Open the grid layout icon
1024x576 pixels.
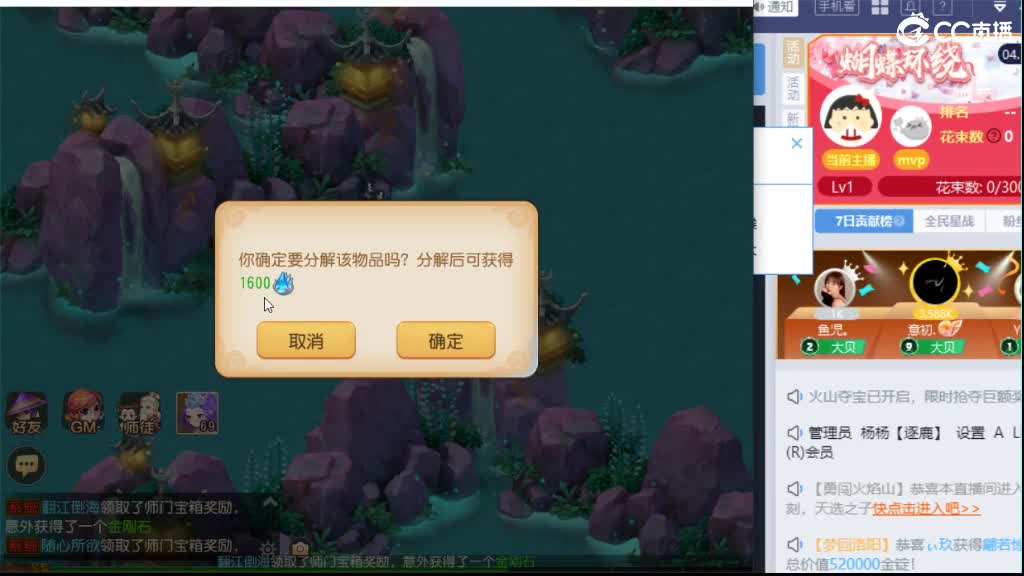tap(880, 7)
